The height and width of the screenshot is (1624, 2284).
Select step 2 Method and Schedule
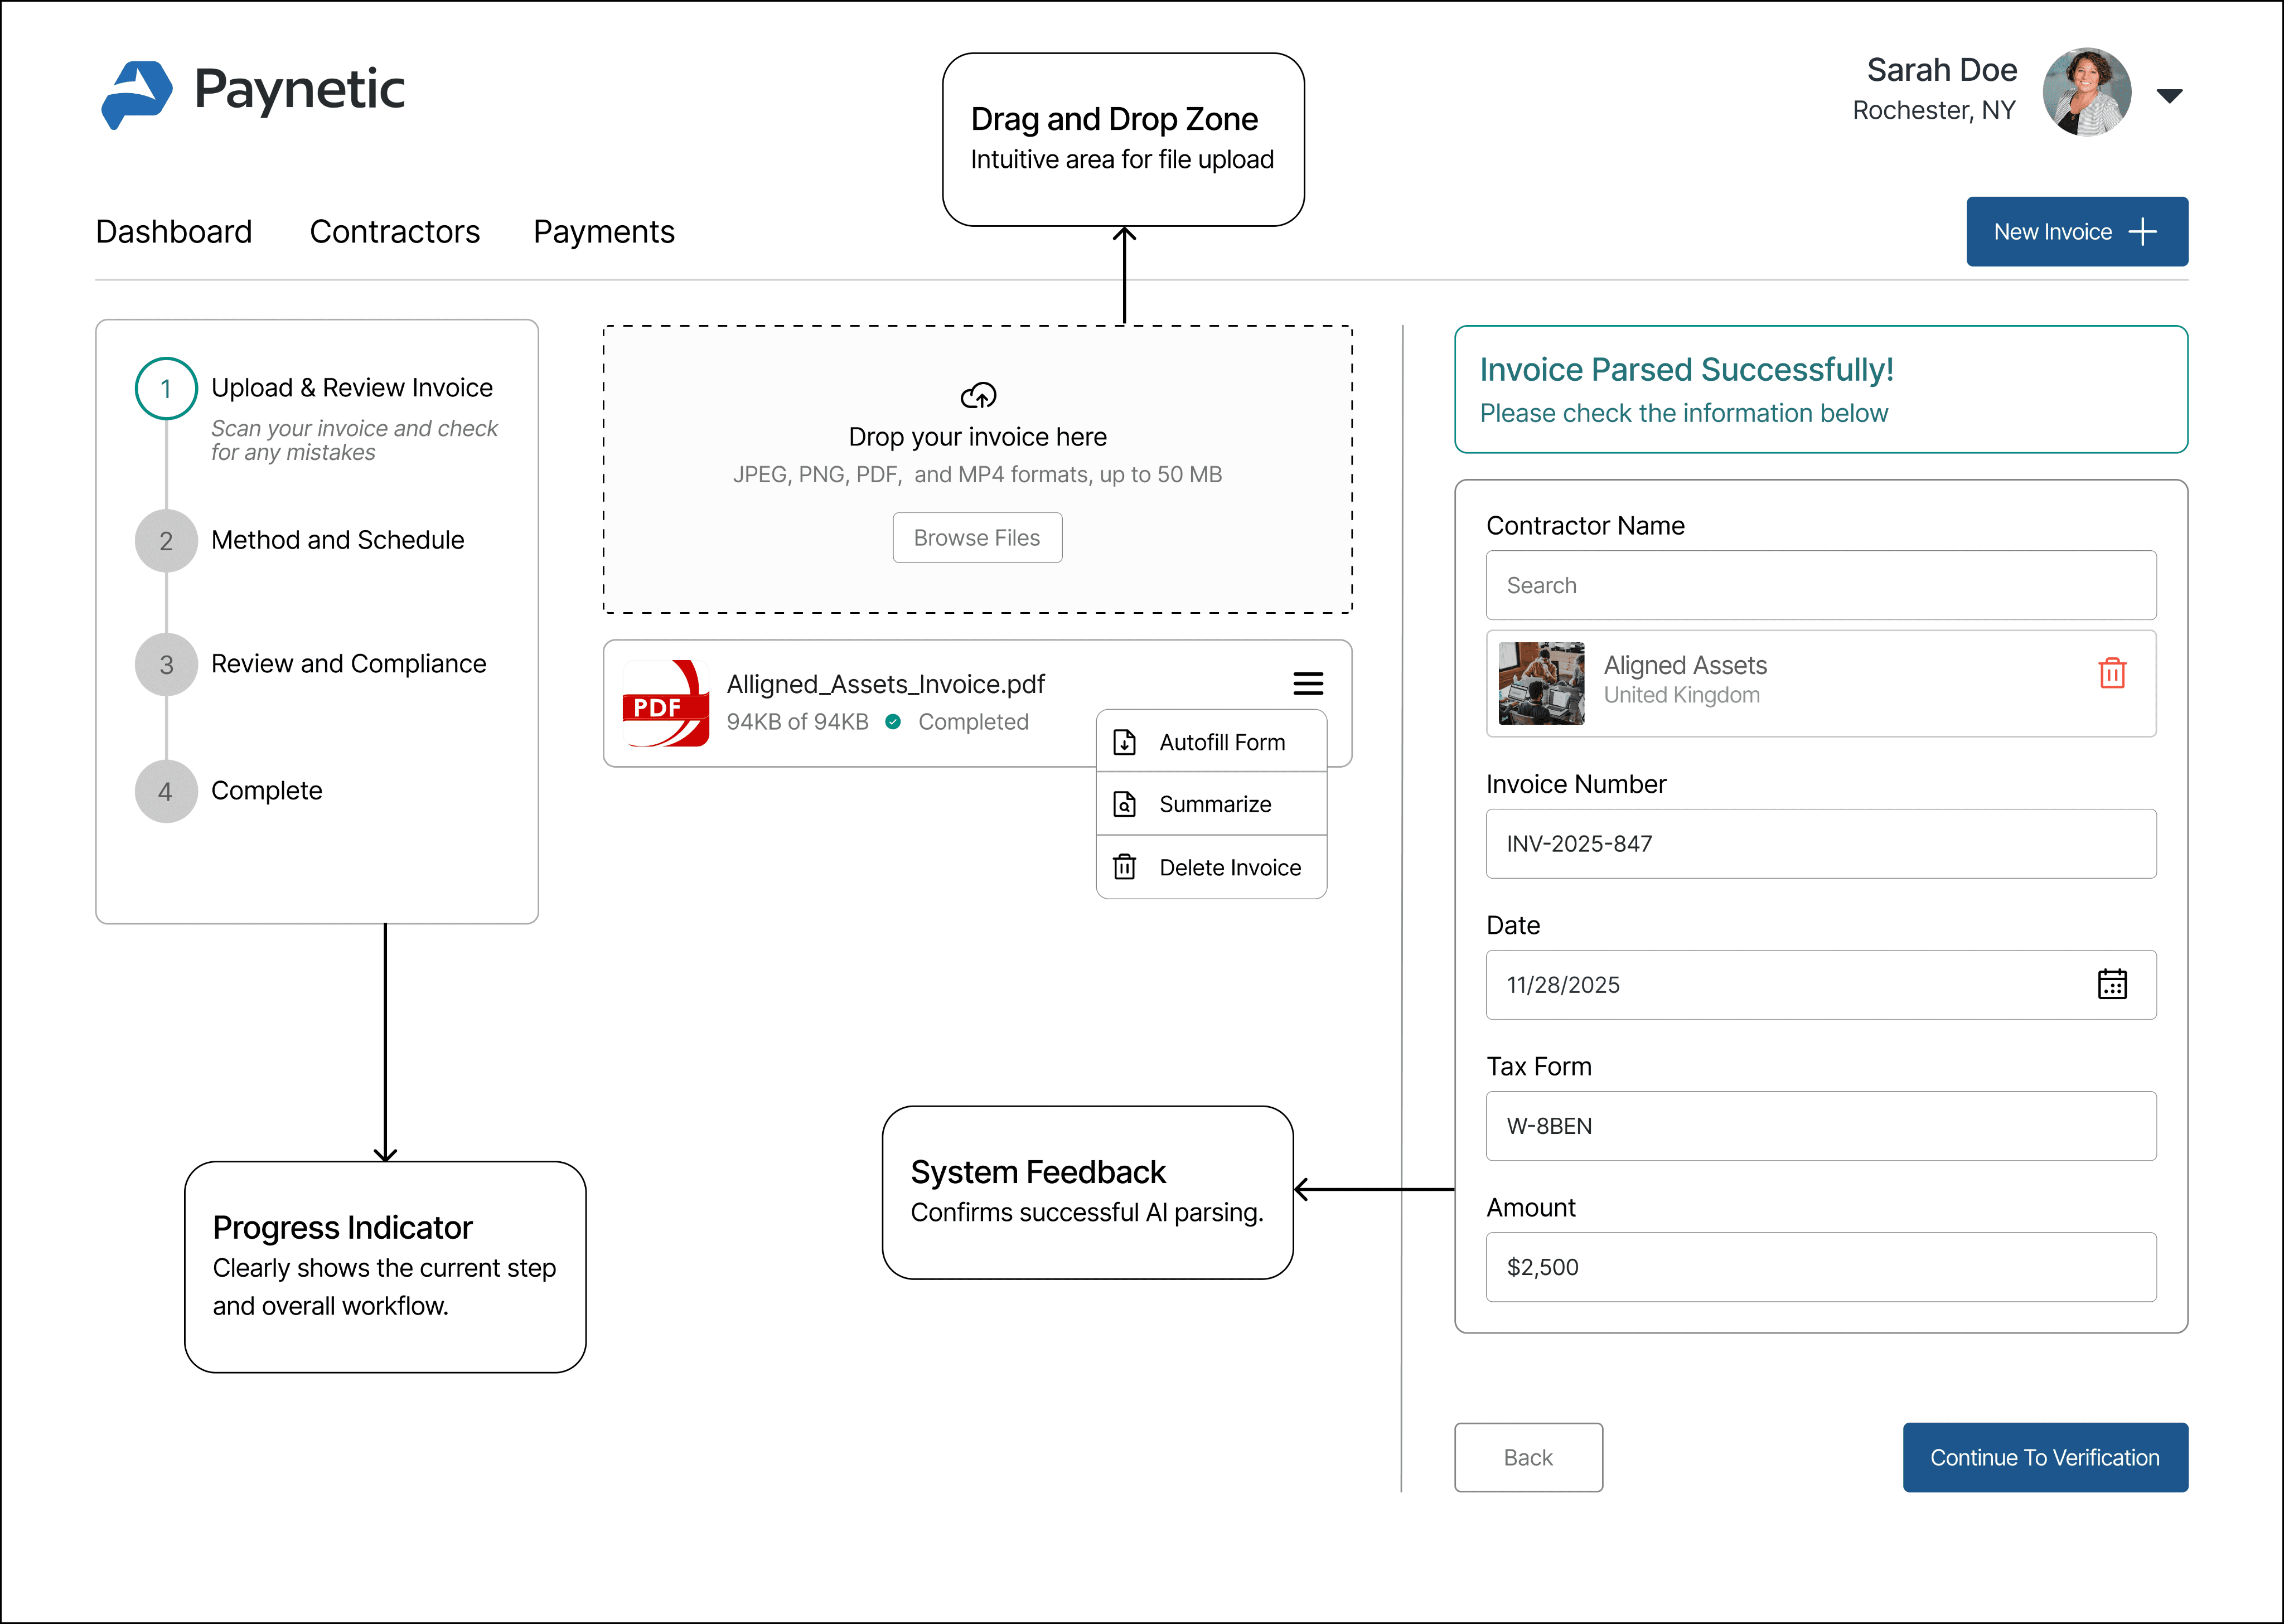336,540
